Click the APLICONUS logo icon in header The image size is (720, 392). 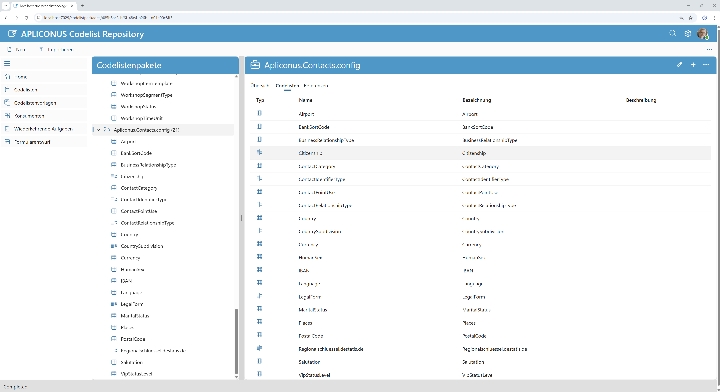12,34
